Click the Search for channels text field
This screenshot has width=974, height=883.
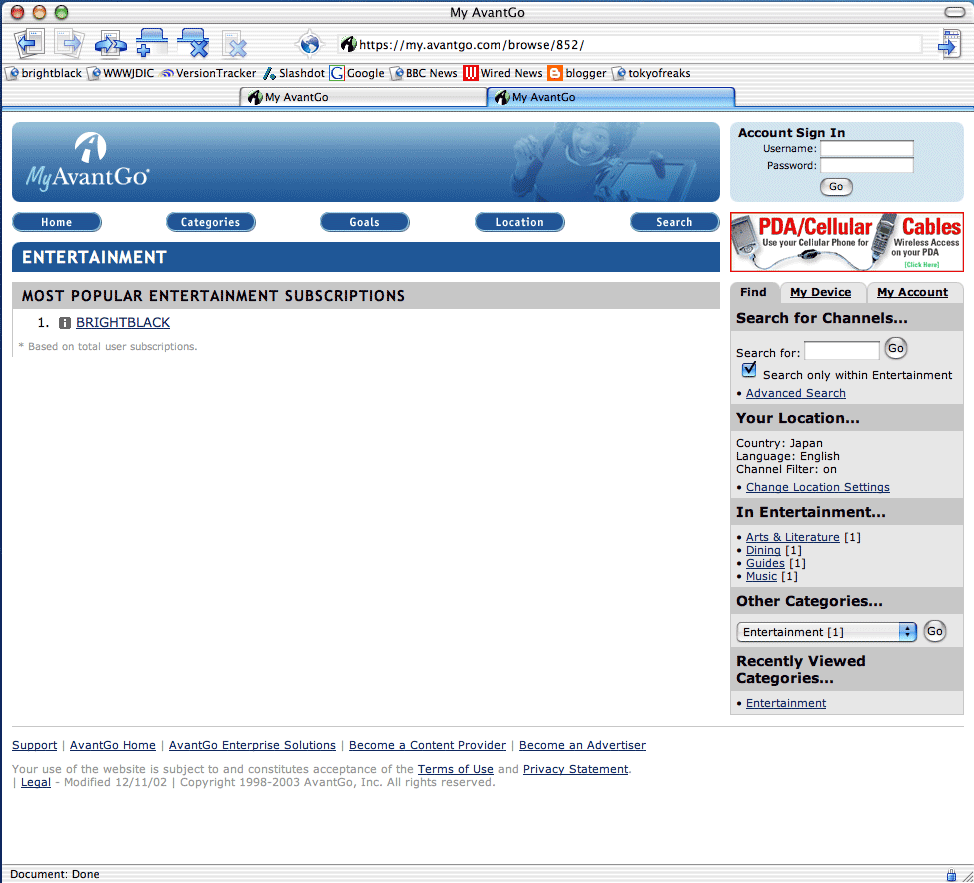(842, 351)
